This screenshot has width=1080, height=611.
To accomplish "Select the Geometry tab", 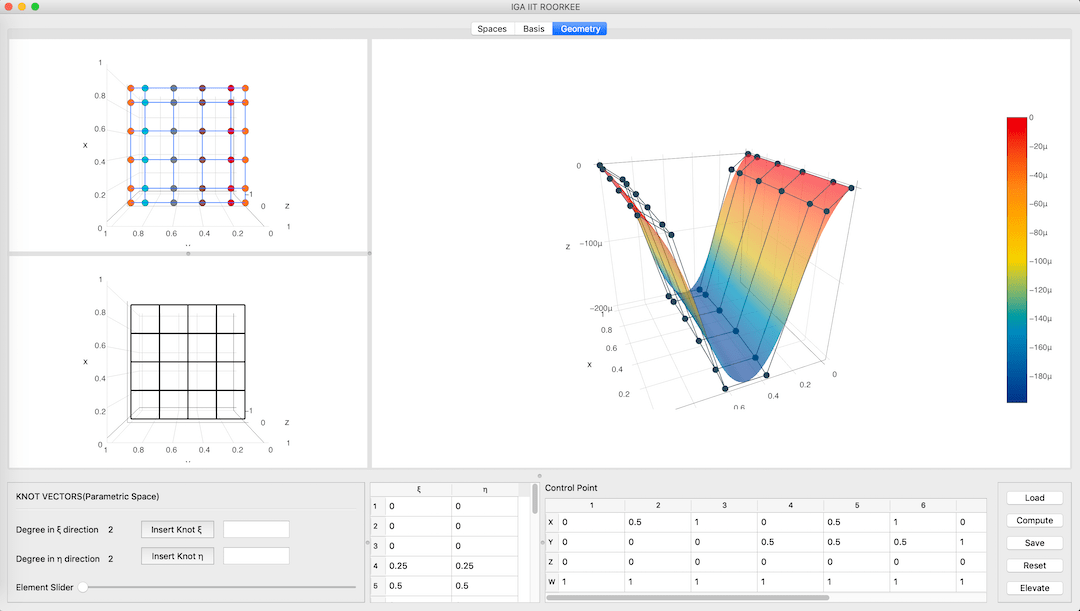I will (x=580, y=29).
